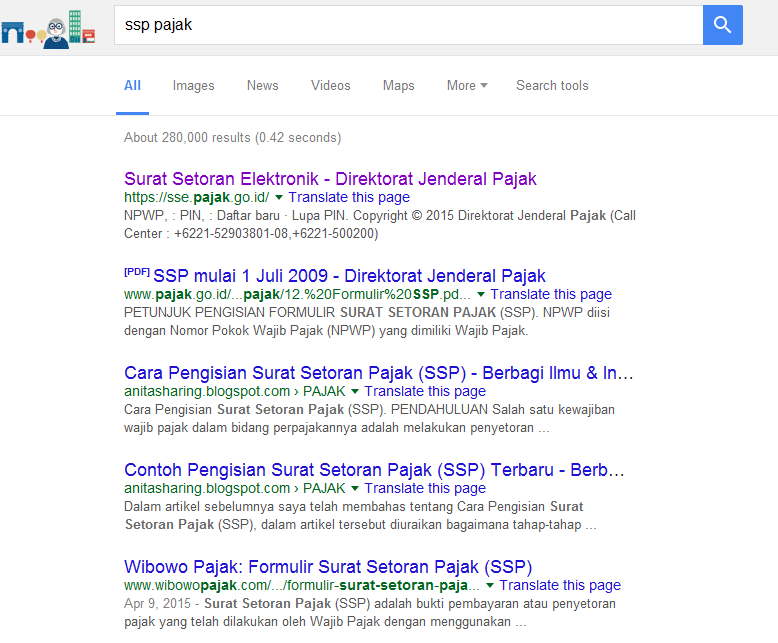Click inside the 'ssp pajak' search box
Viewport: 778px width, 643px height.
click(408, 25)
